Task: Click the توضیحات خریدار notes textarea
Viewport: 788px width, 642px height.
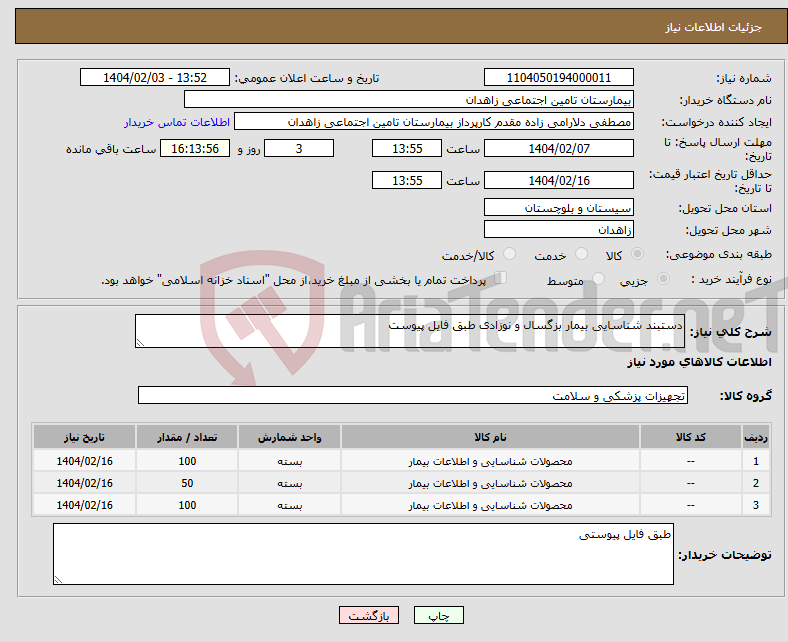Action: click(x=363, y=555)
